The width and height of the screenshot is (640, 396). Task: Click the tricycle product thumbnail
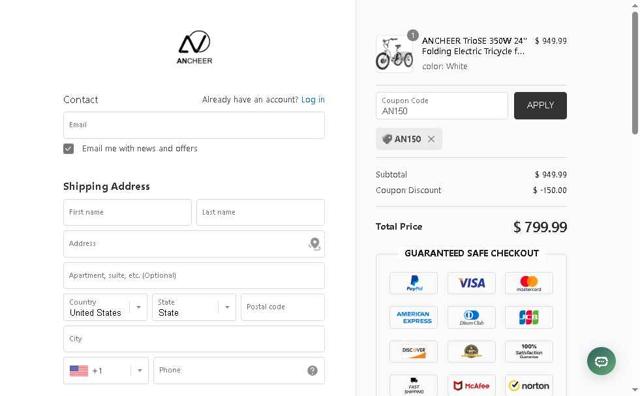click(394, 54)
